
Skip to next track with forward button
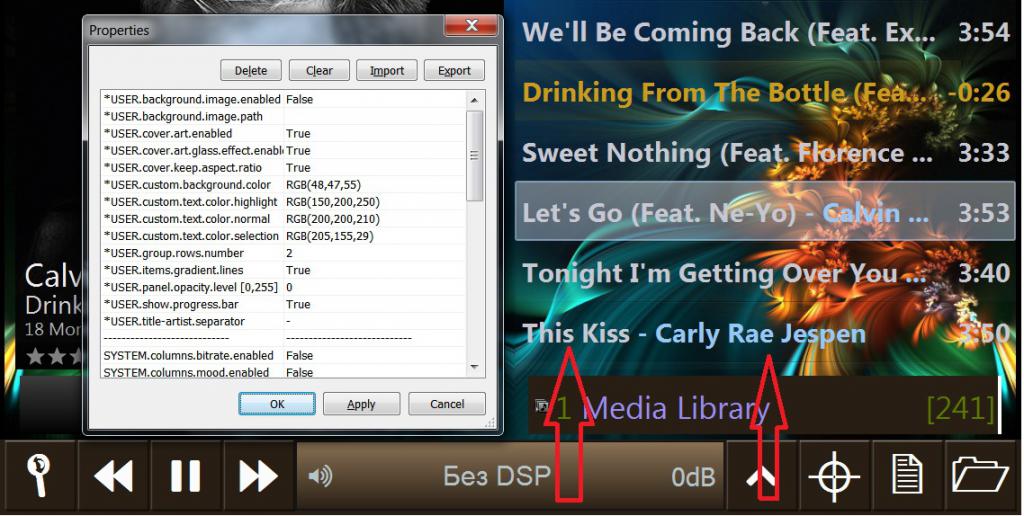[x=259, y=476]
